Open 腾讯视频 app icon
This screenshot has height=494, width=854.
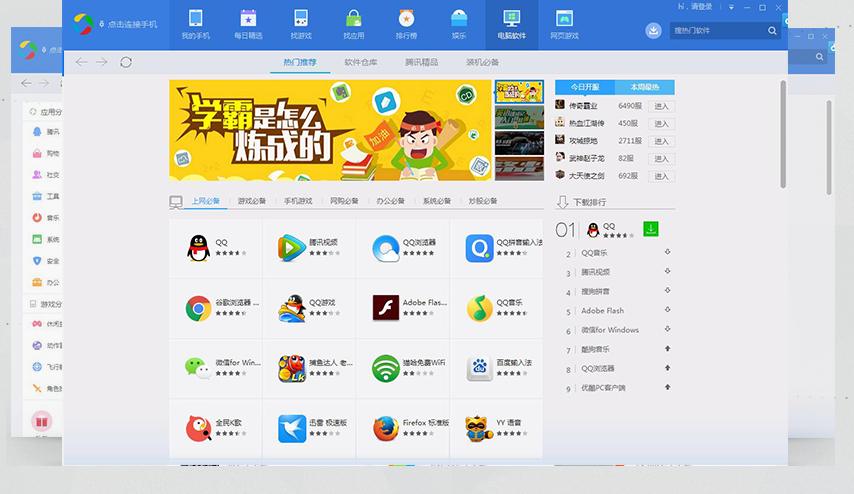click(291, 248)
